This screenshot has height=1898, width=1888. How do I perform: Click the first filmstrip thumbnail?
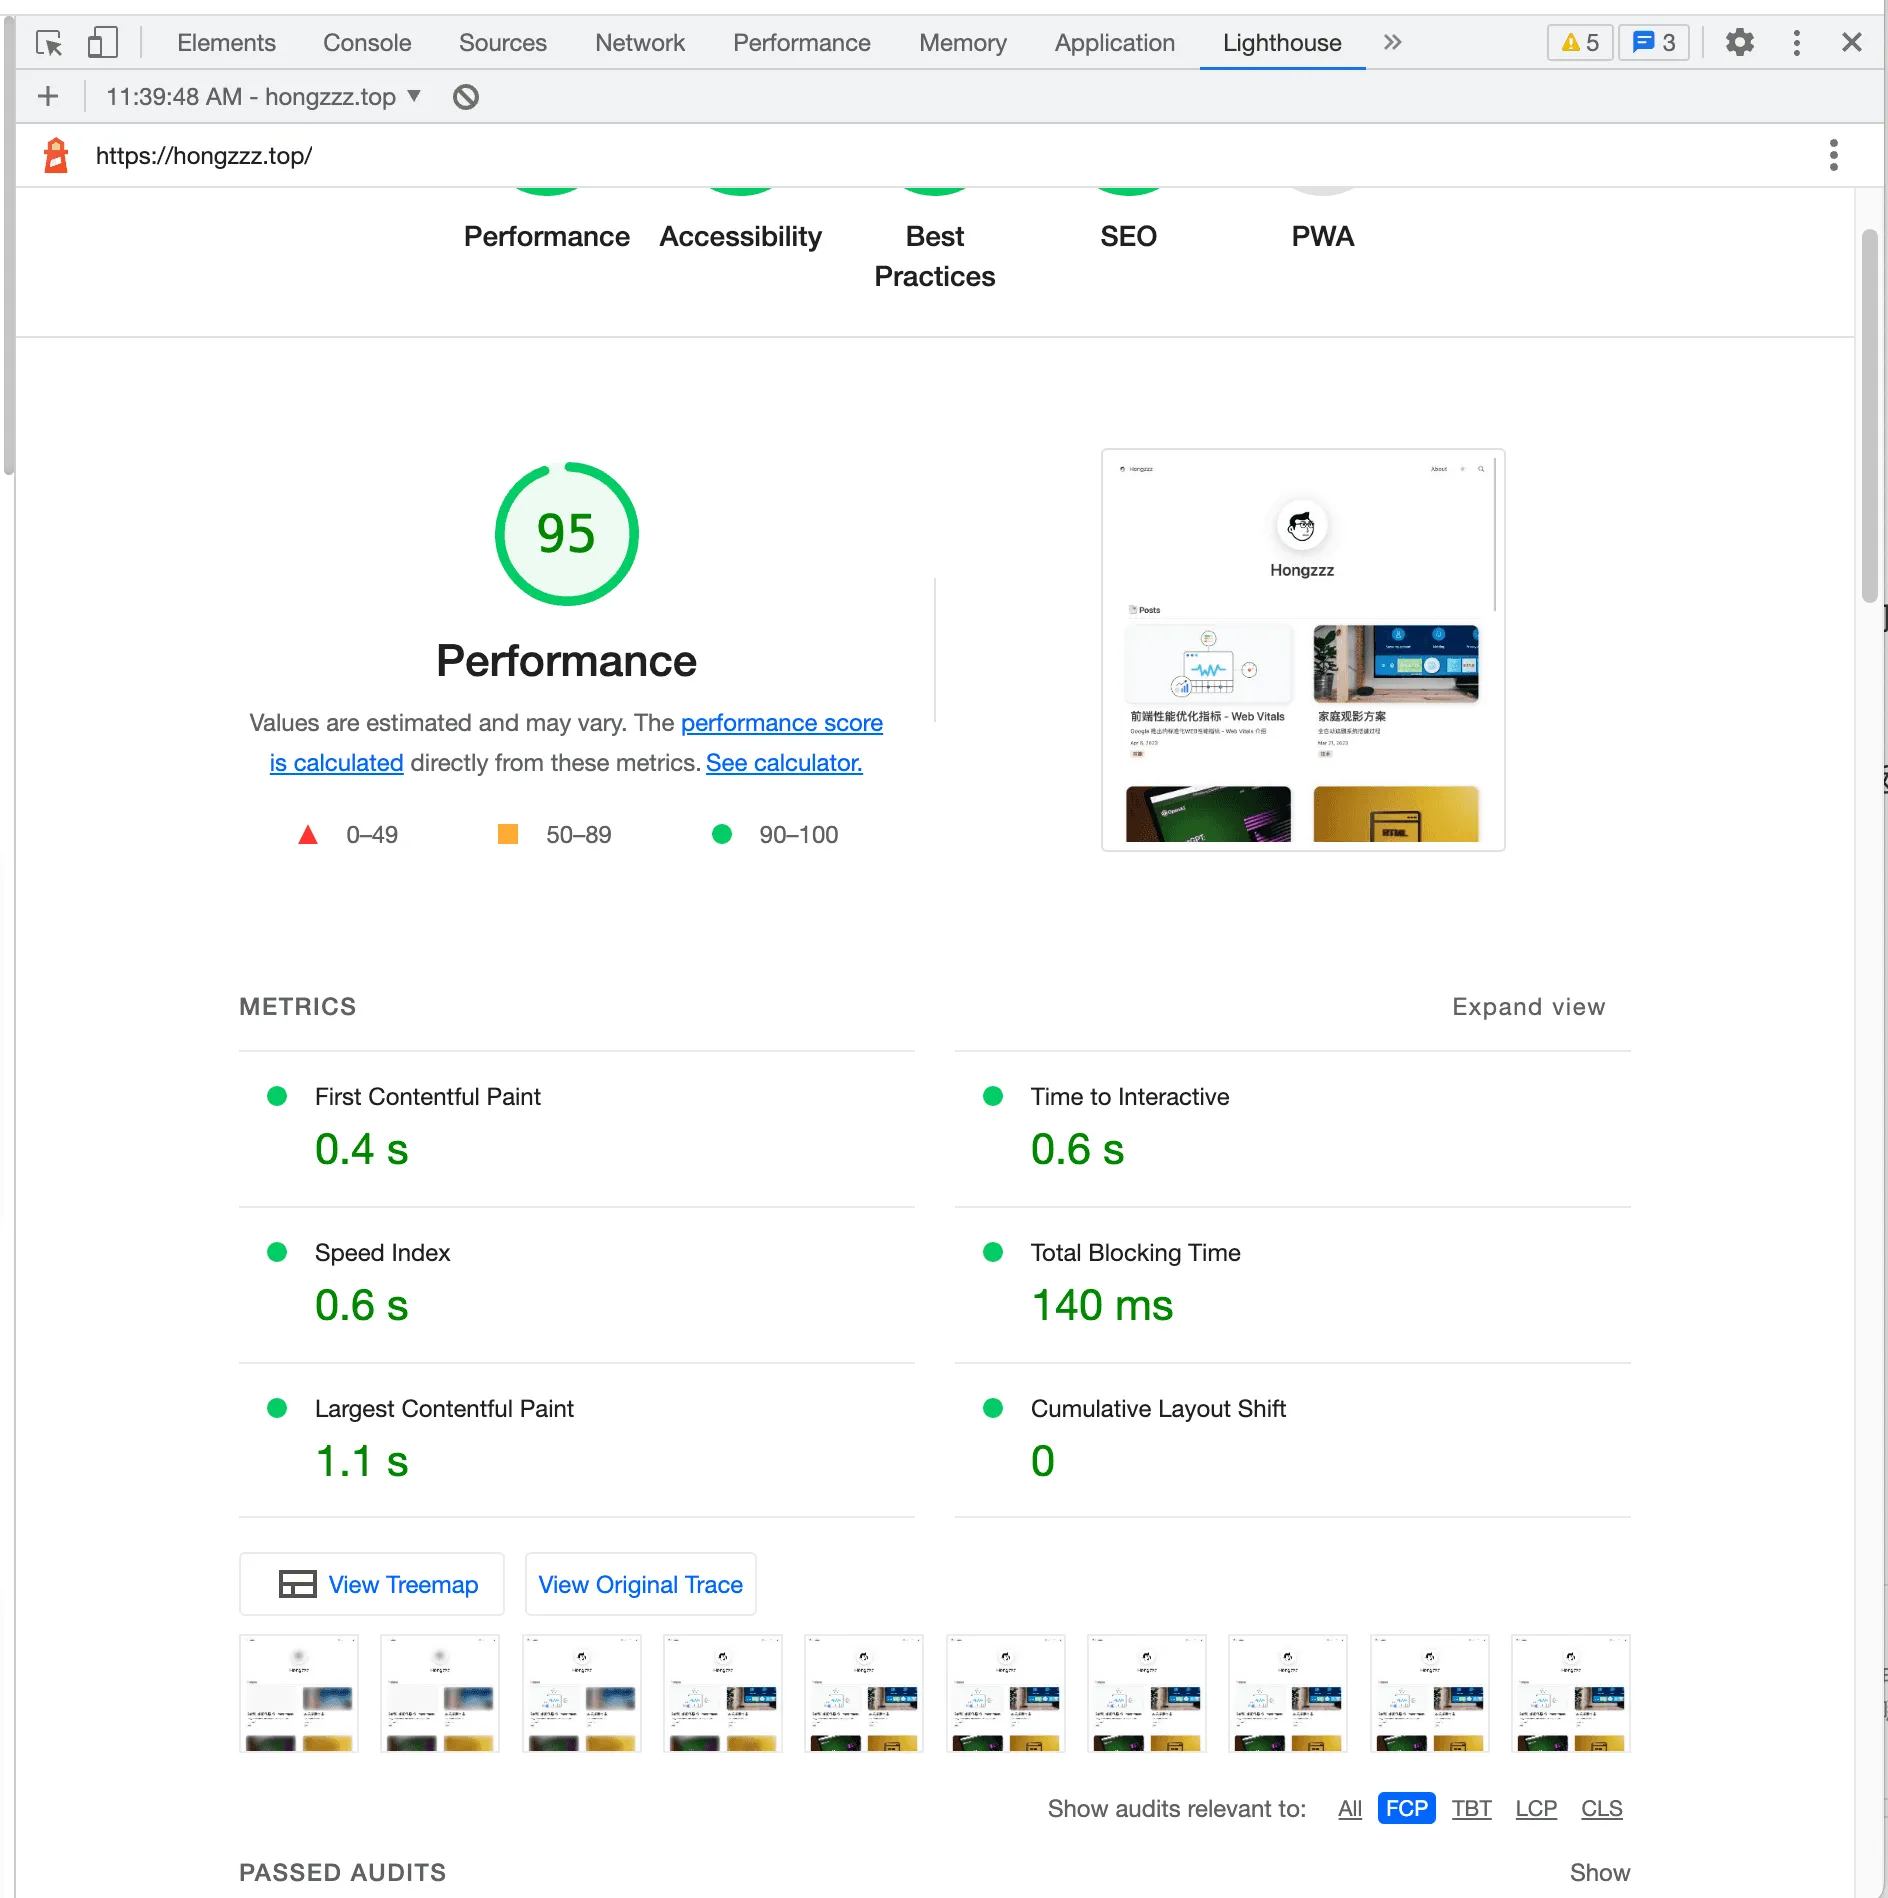pyautogui.click(x=299, y=1693)
